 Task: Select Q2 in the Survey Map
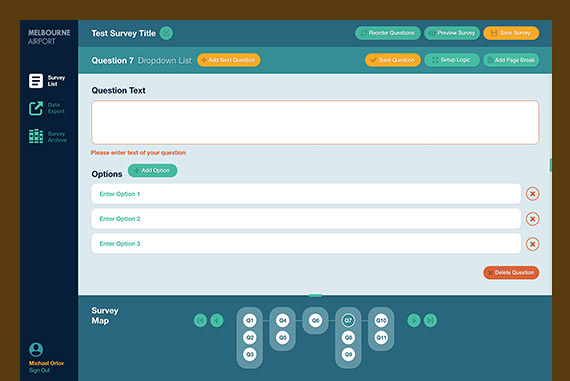[250, 337]
